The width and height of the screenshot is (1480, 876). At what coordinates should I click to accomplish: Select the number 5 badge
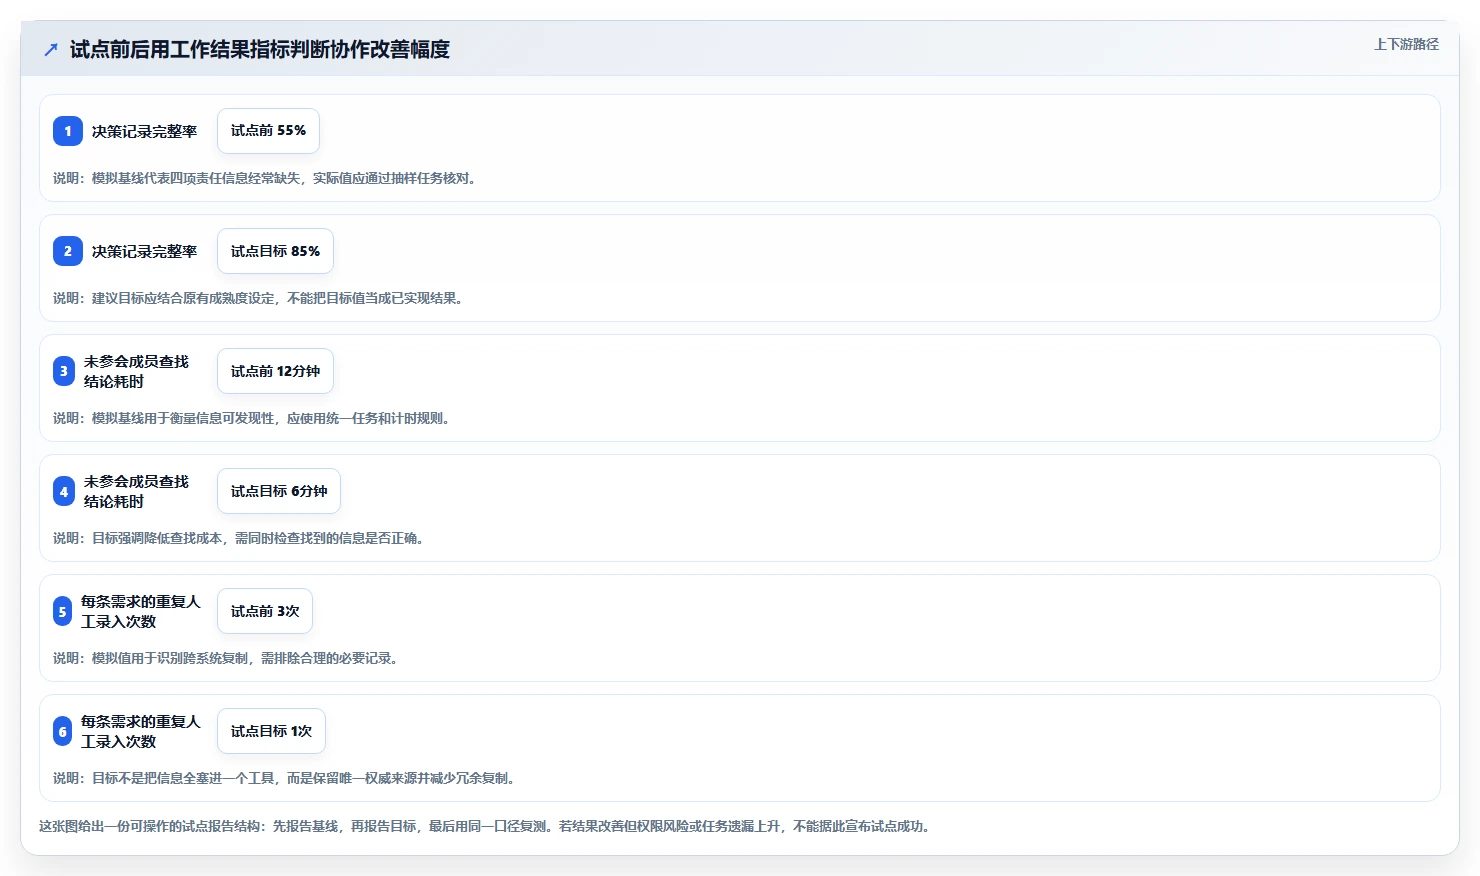click(62, 611)
